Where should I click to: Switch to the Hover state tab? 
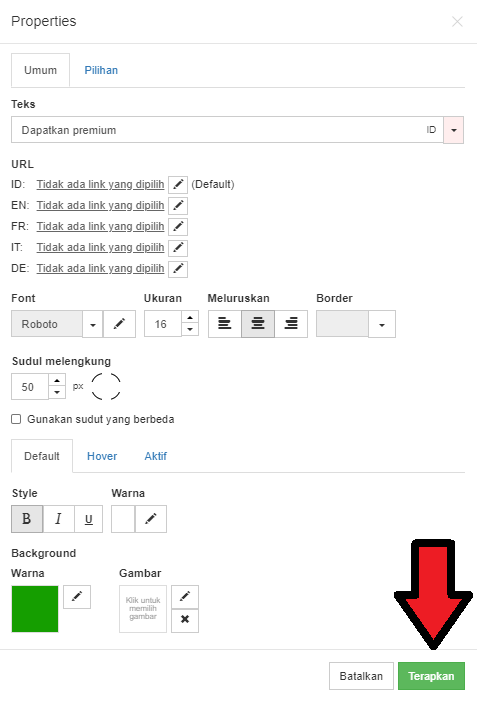point(102,456)
